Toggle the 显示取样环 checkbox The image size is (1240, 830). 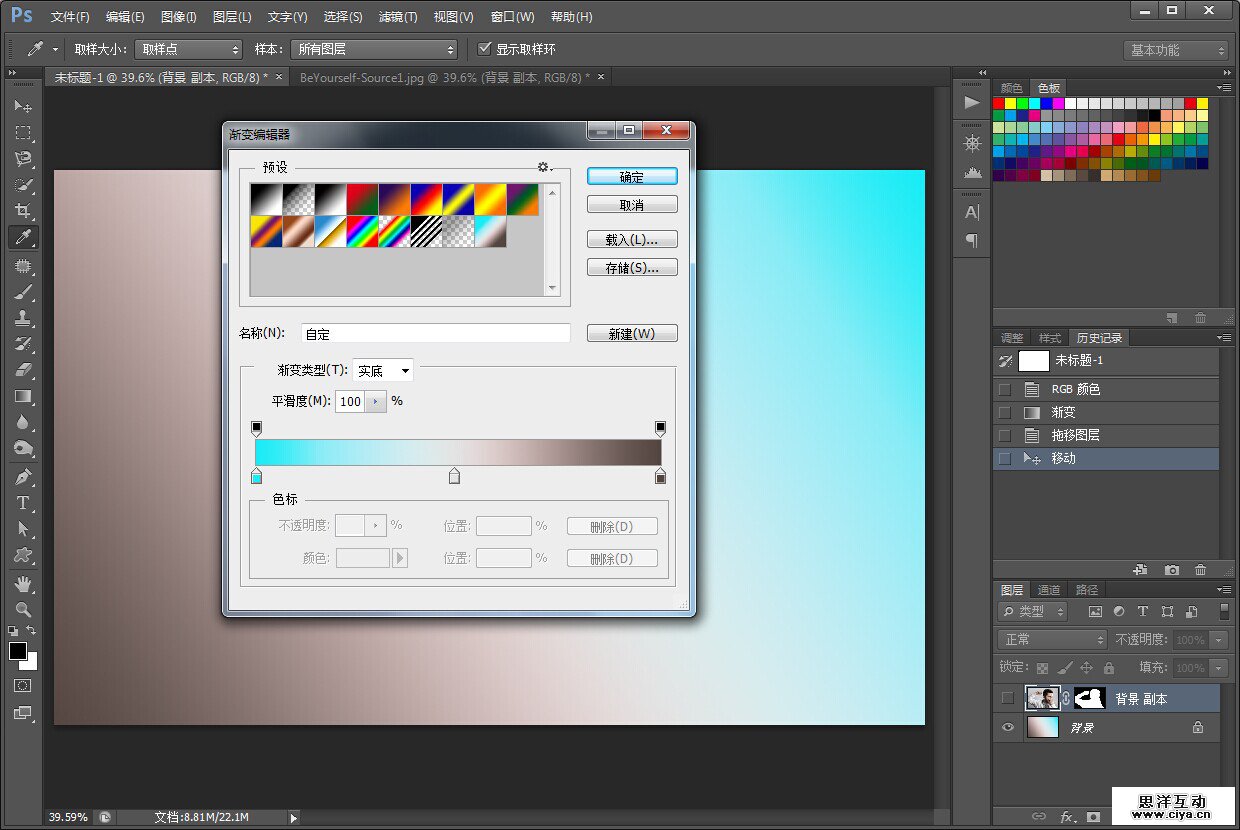coord(485,49)
